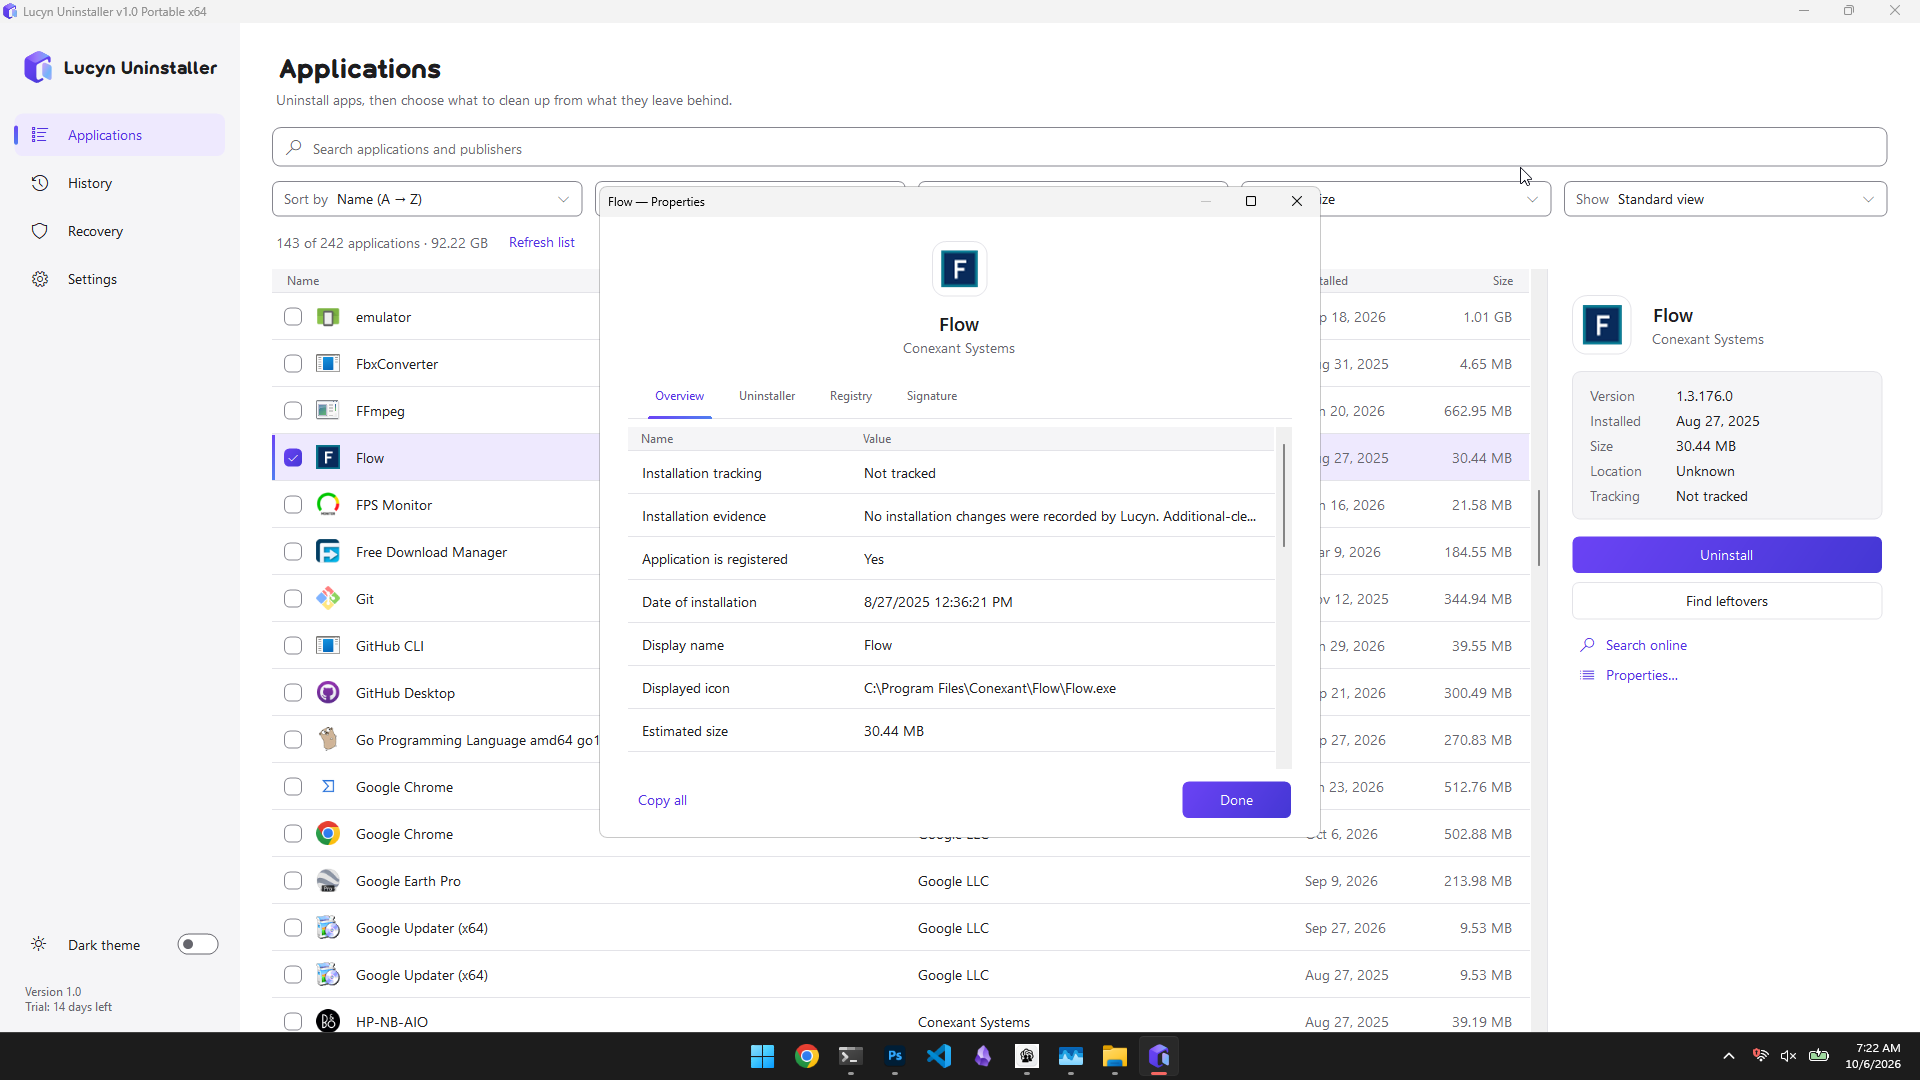The image size is (1920, 1080).
Task: Open File Explorer from the taskbar
Action: pyautogui.click(x=1115, y=1056)
